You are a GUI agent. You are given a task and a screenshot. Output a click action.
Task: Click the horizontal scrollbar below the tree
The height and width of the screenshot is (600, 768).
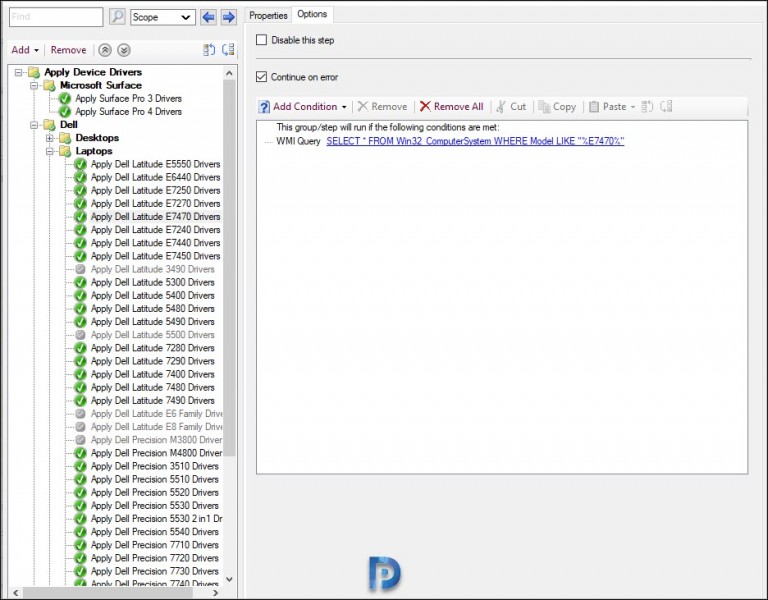pos(108,592)
